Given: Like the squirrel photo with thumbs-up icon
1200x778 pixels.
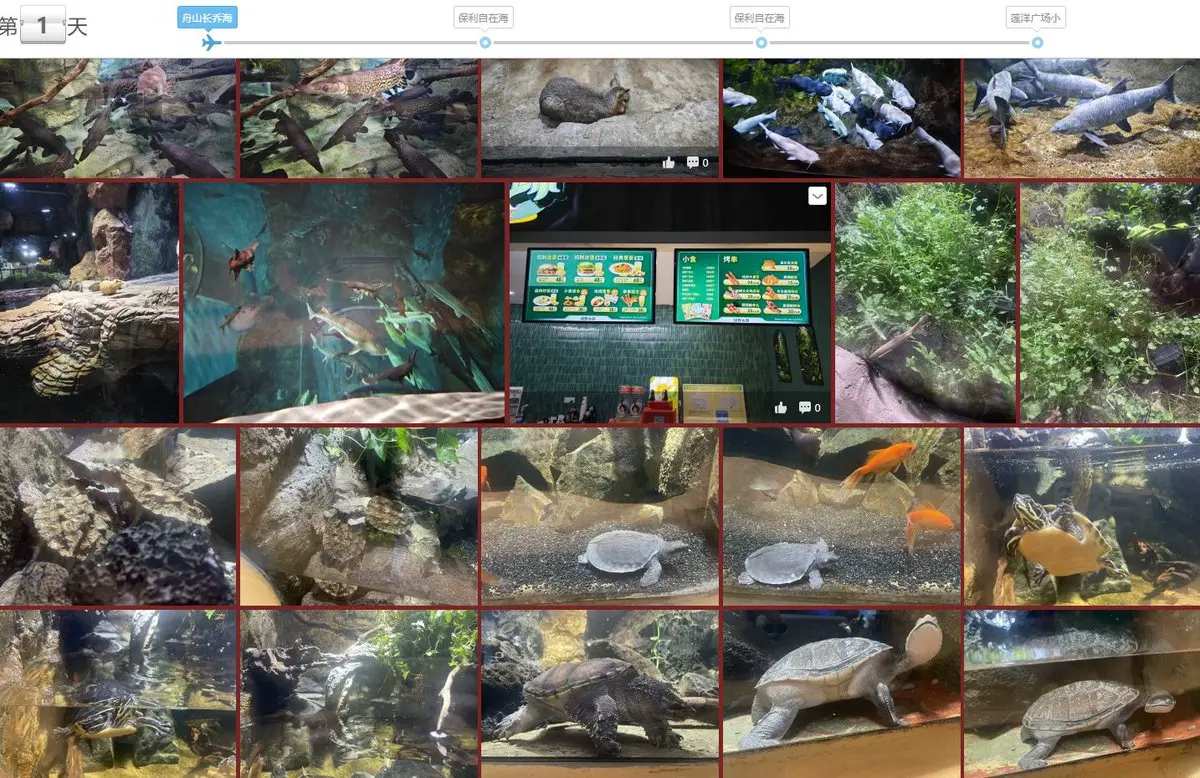Looking at the screenshot, I should pyautogui.click(x=668, y=163).
